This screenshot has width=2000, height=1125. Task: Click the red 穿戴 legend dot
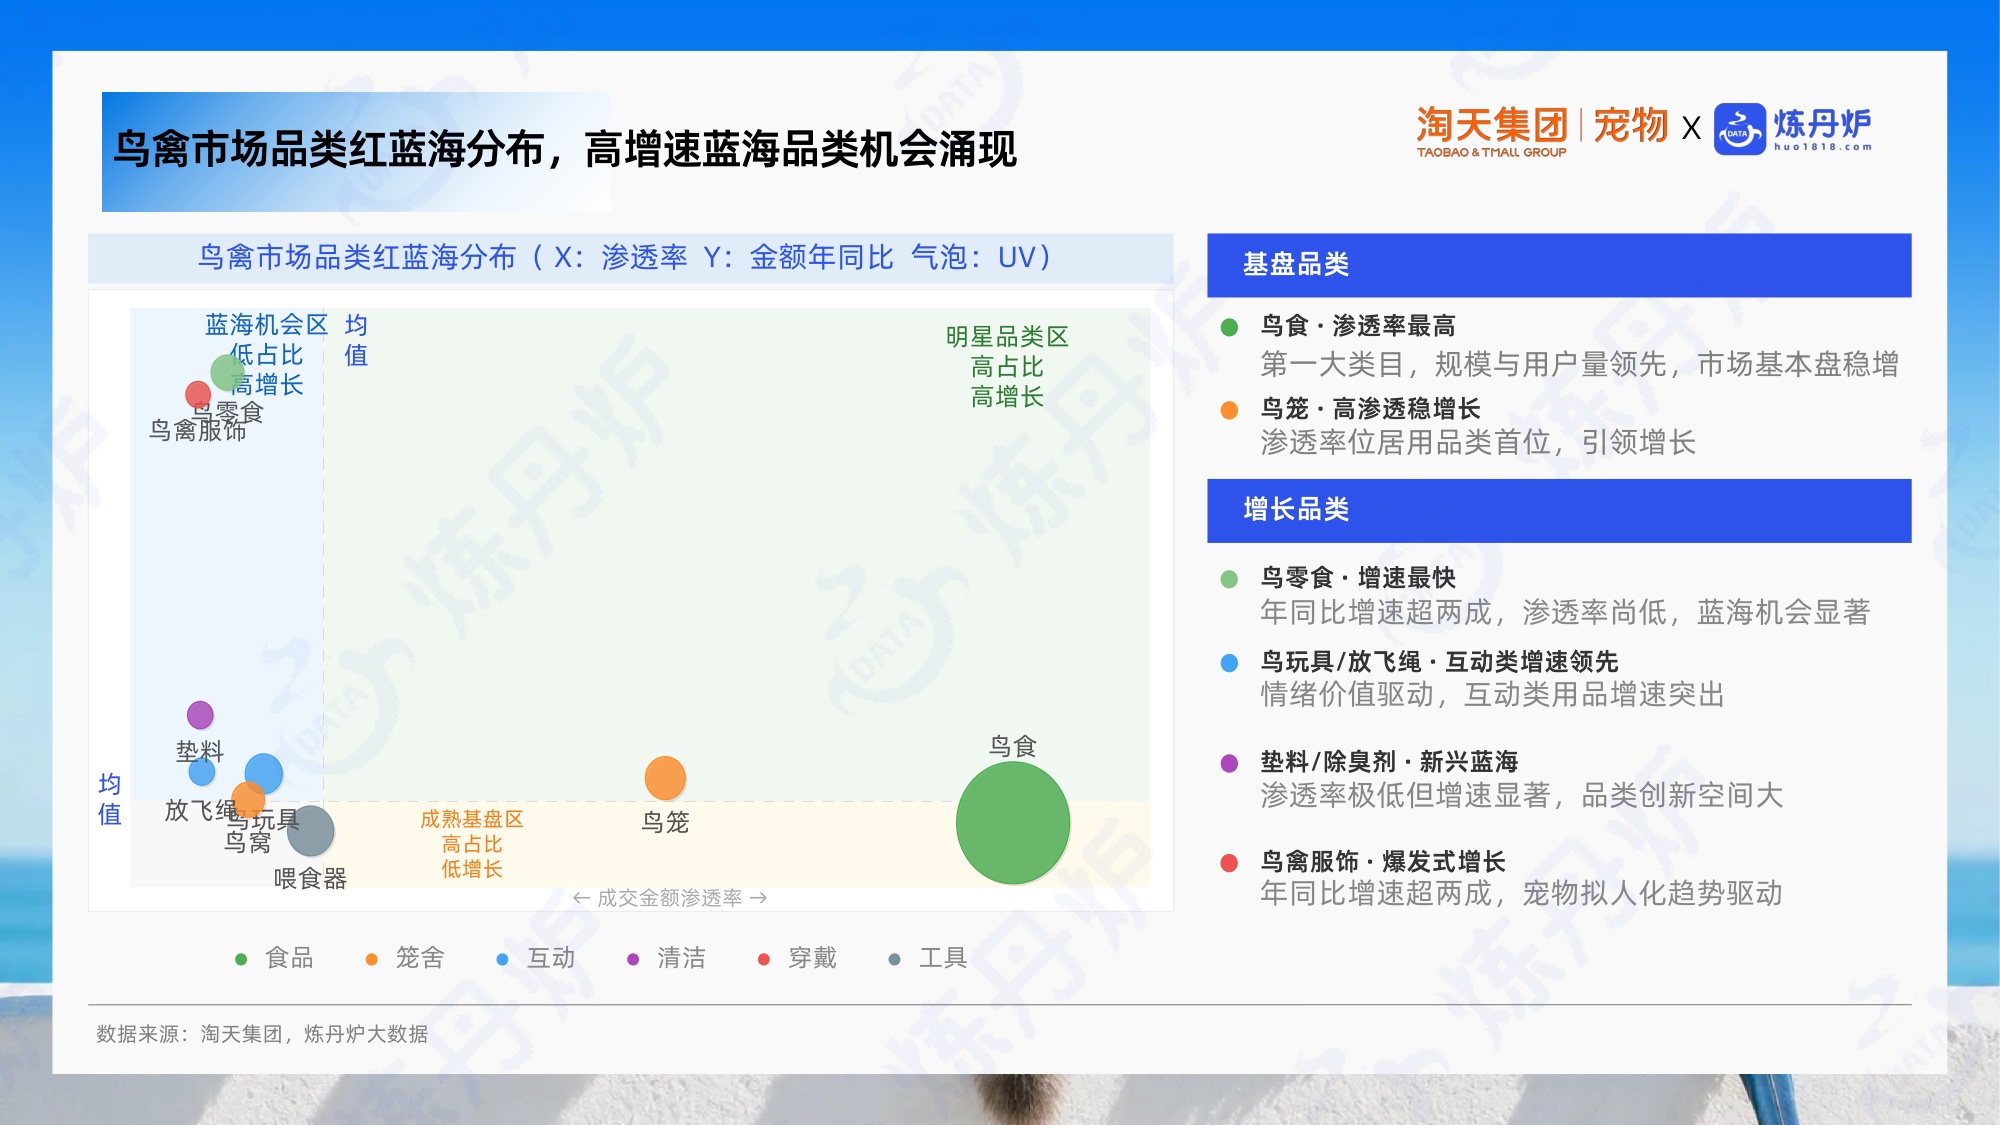(x=764, y=959)
